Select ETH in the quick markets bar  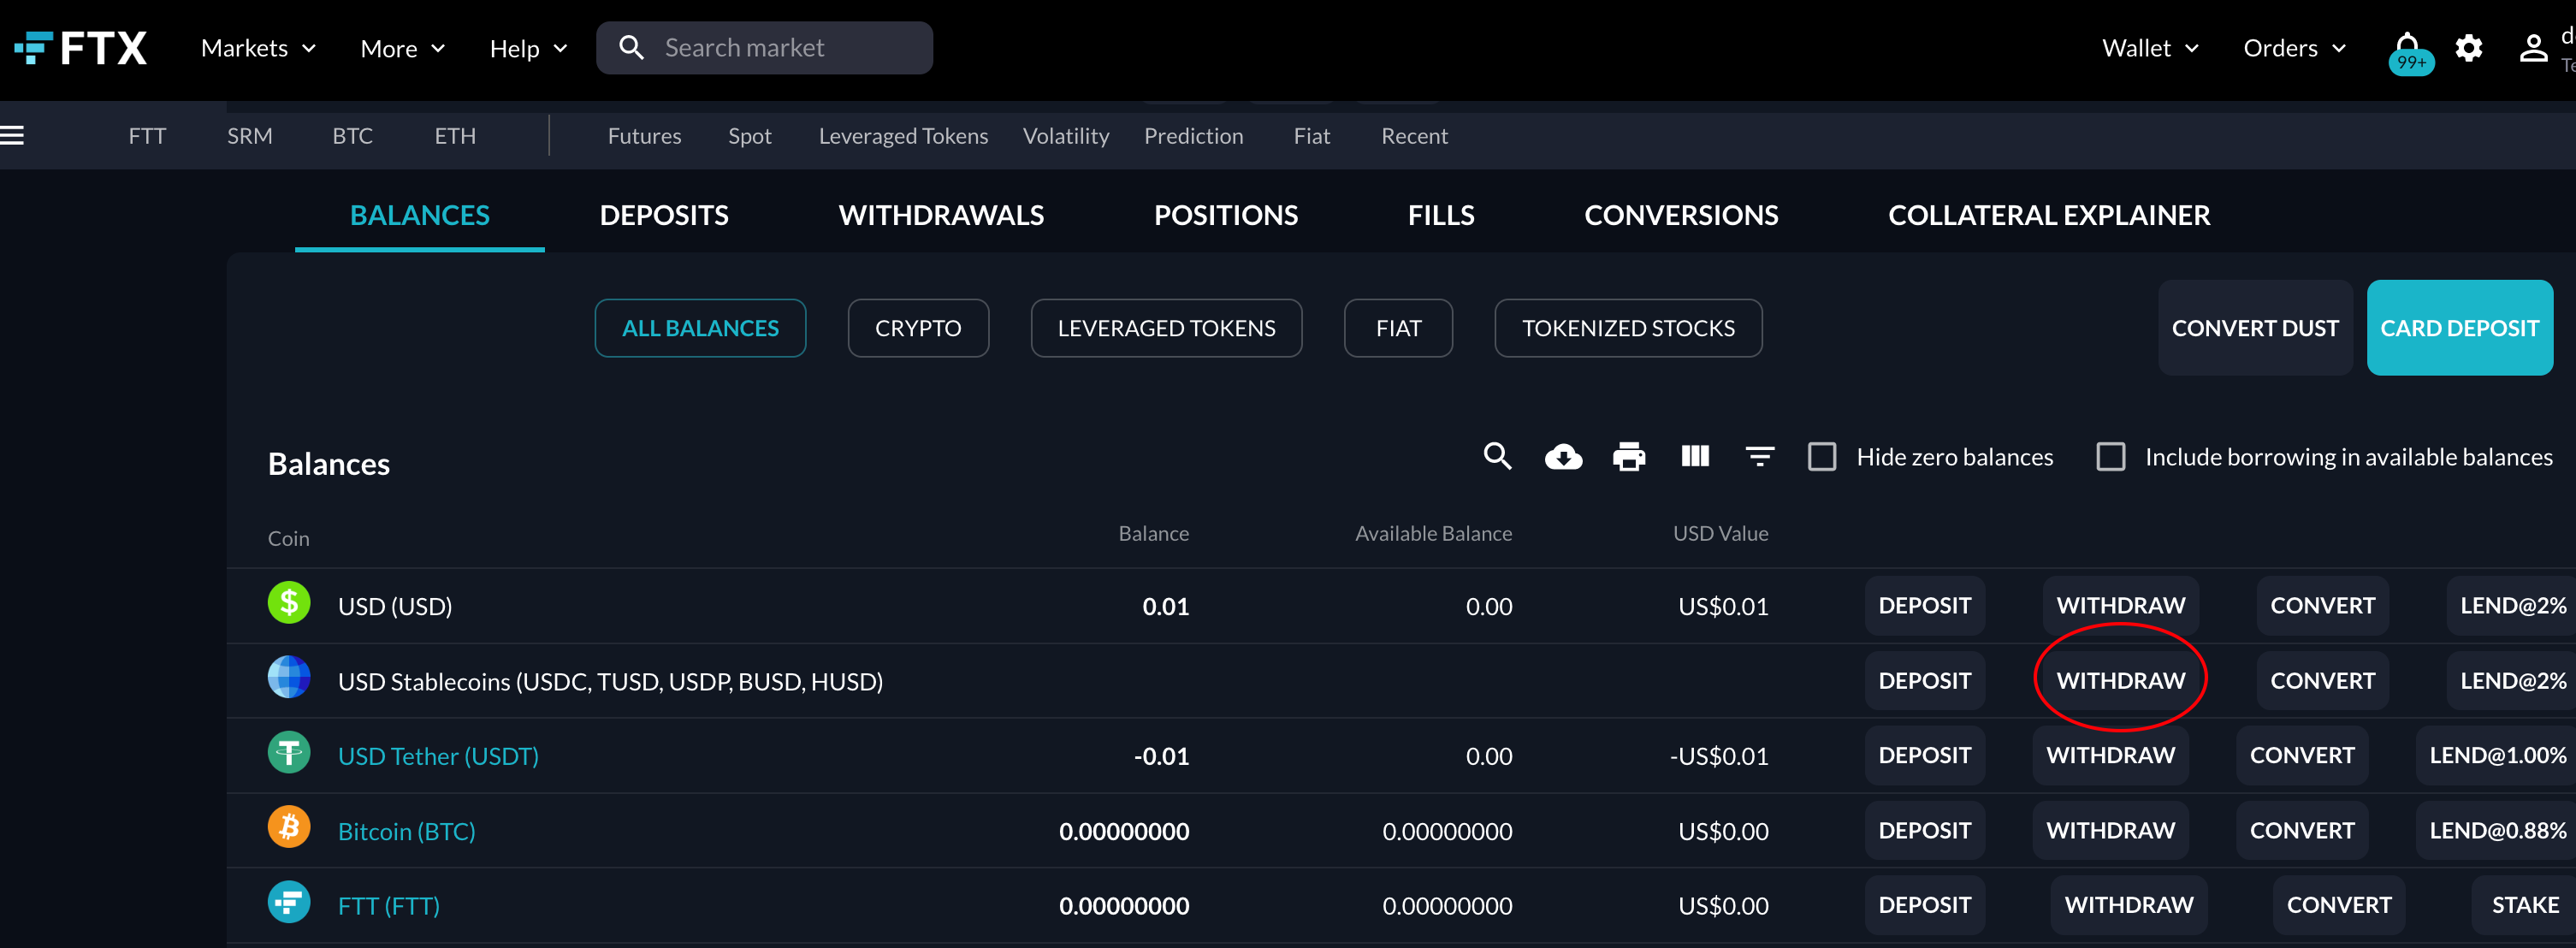coord(455,136)
